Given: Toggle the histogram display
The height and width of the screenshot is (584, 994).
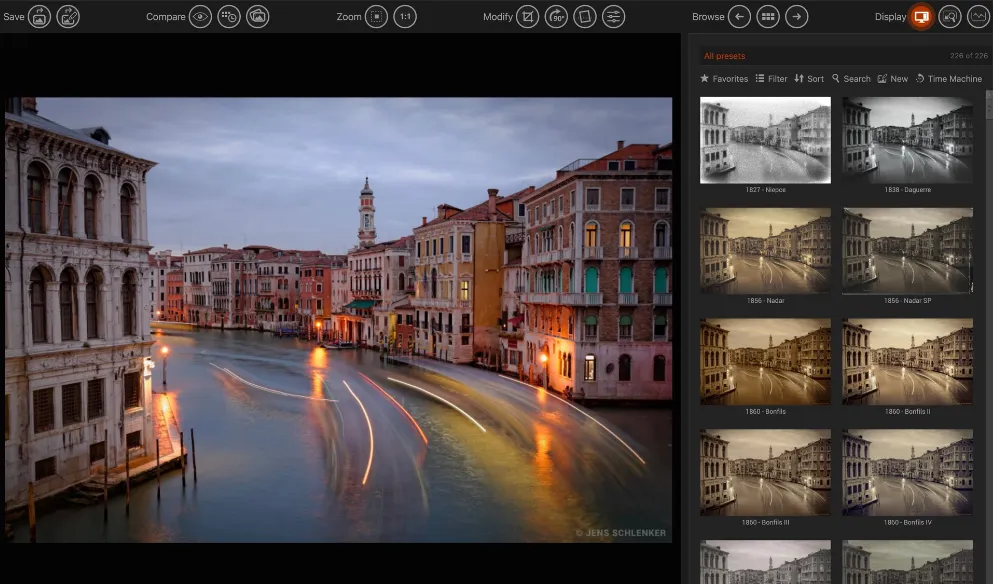Looking at the screenshot, I should [978, 17].
